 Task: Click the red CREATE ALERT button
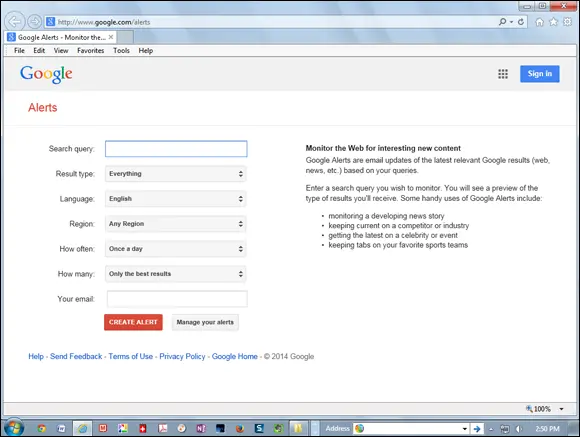coord(133,322)
